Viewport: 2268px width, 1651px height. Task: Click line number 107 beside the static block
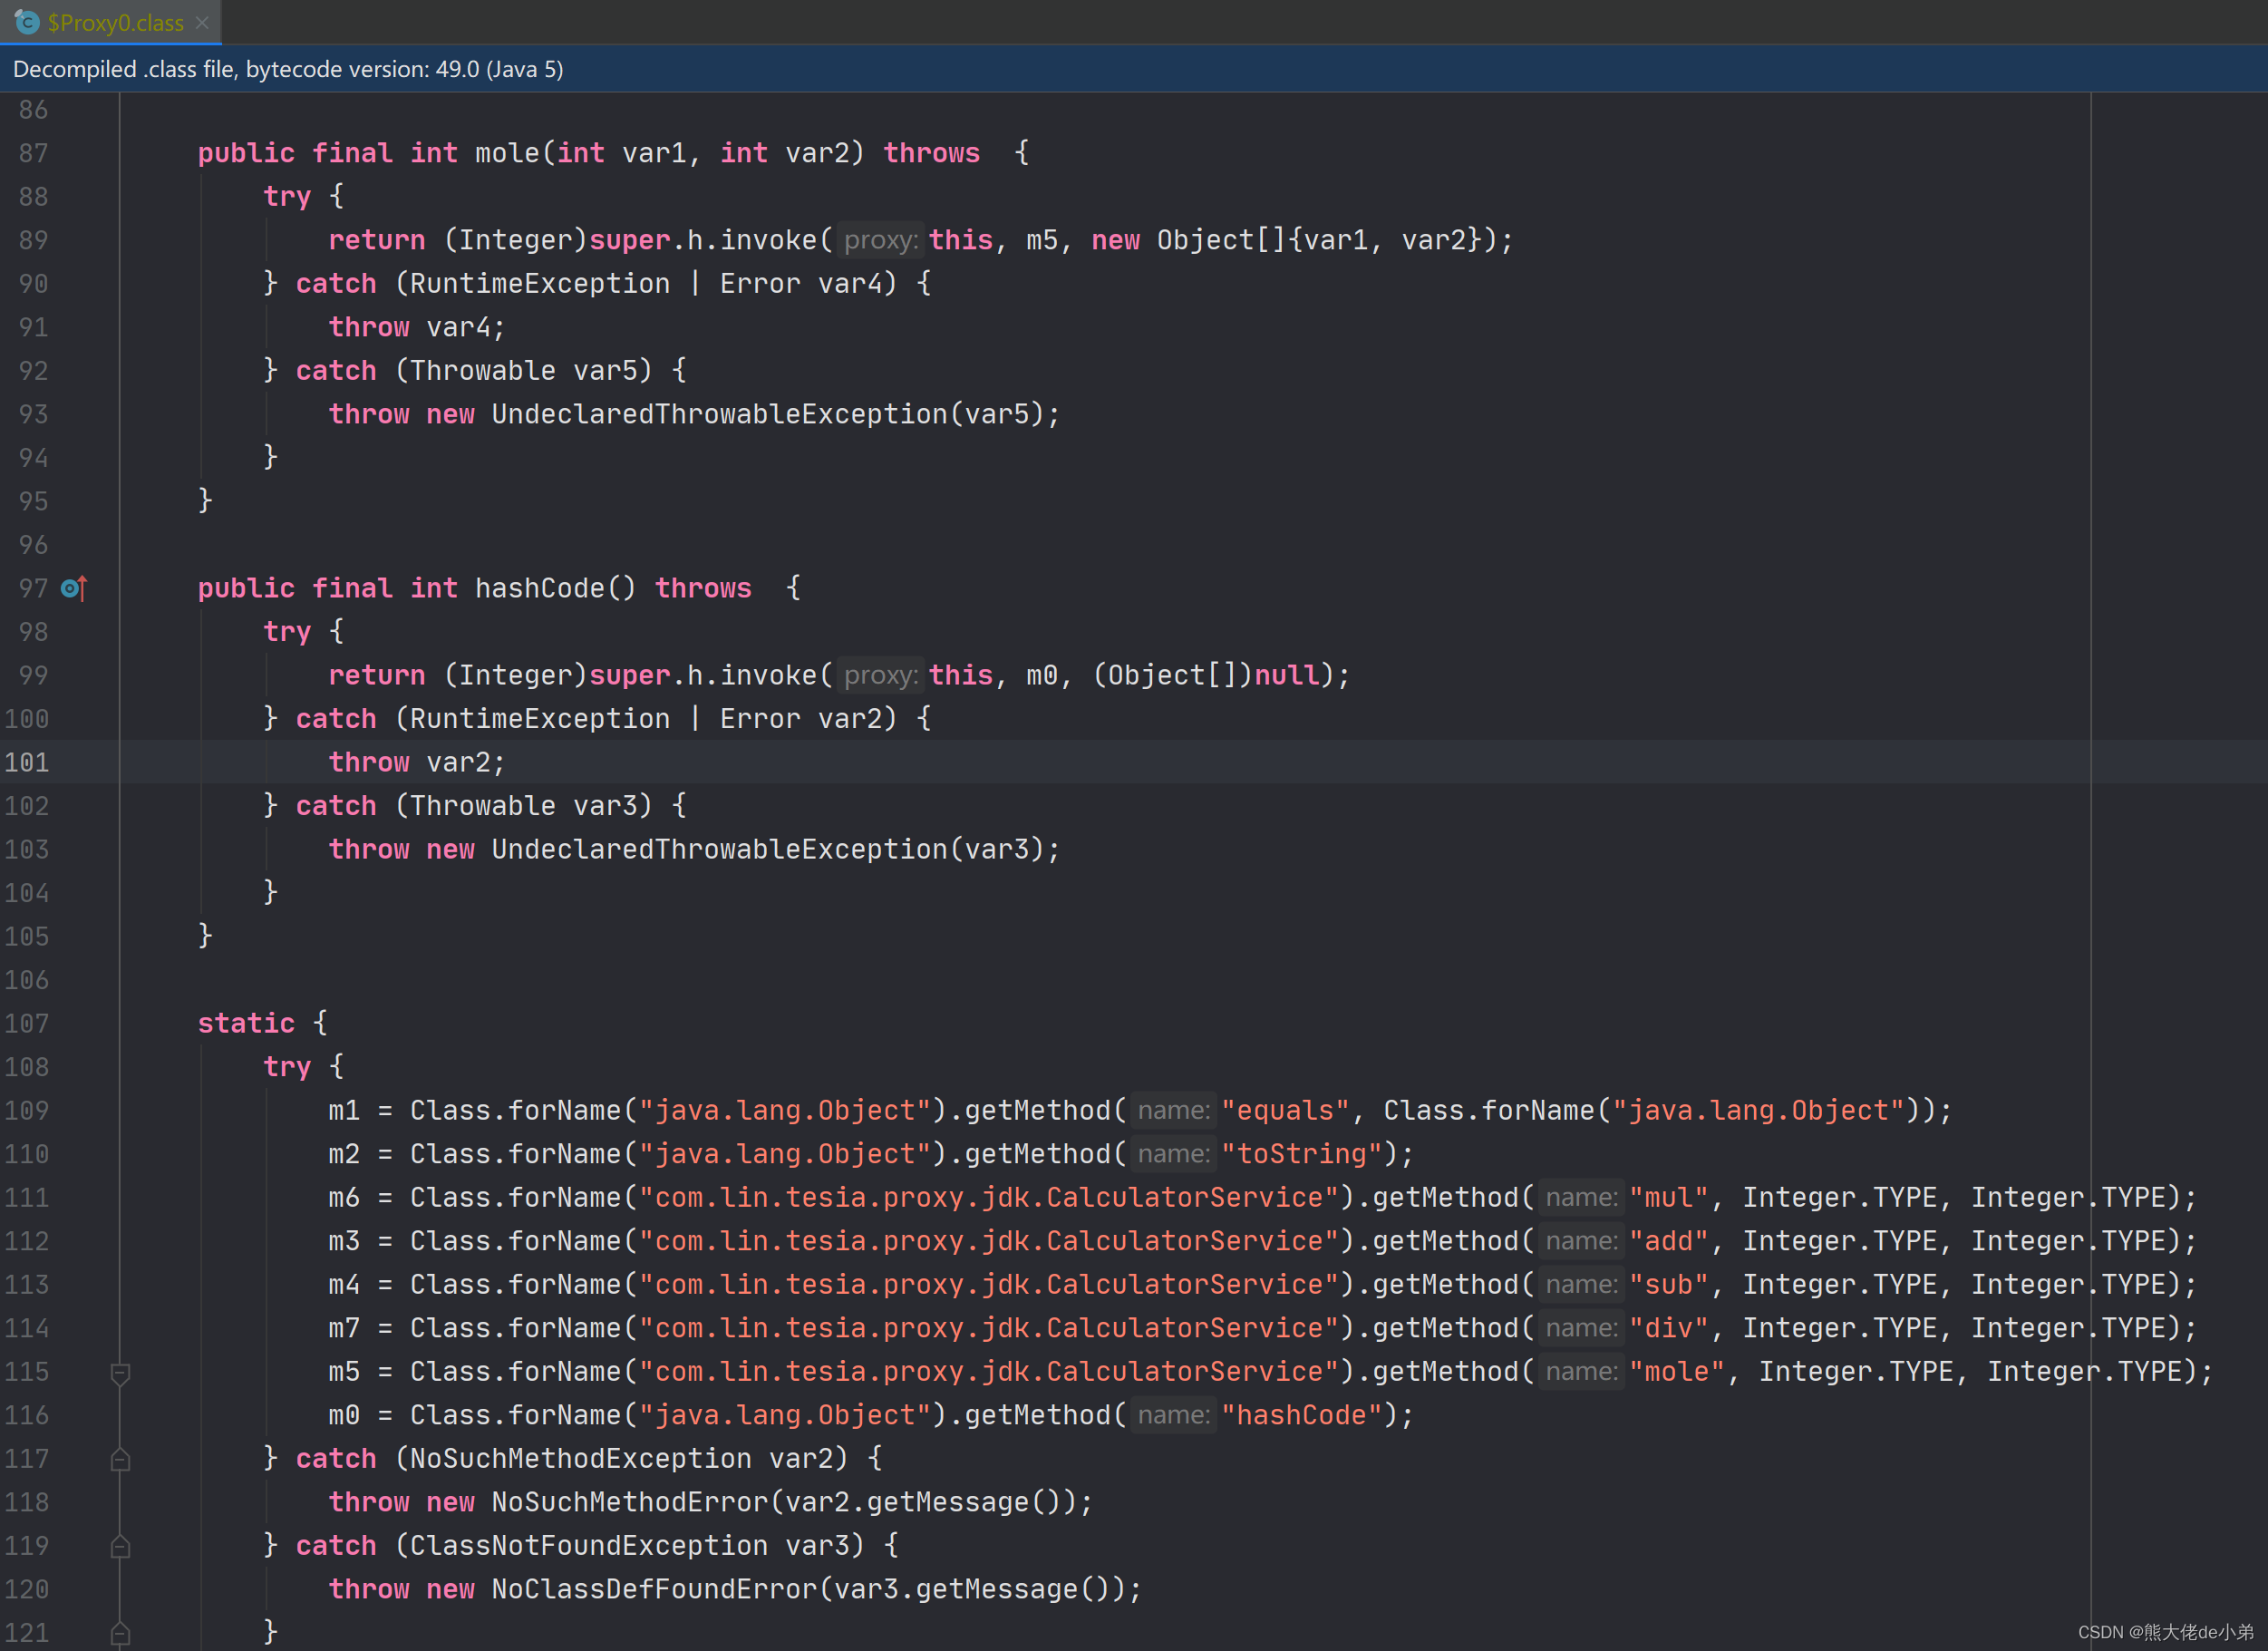(x=27, y=1023)
